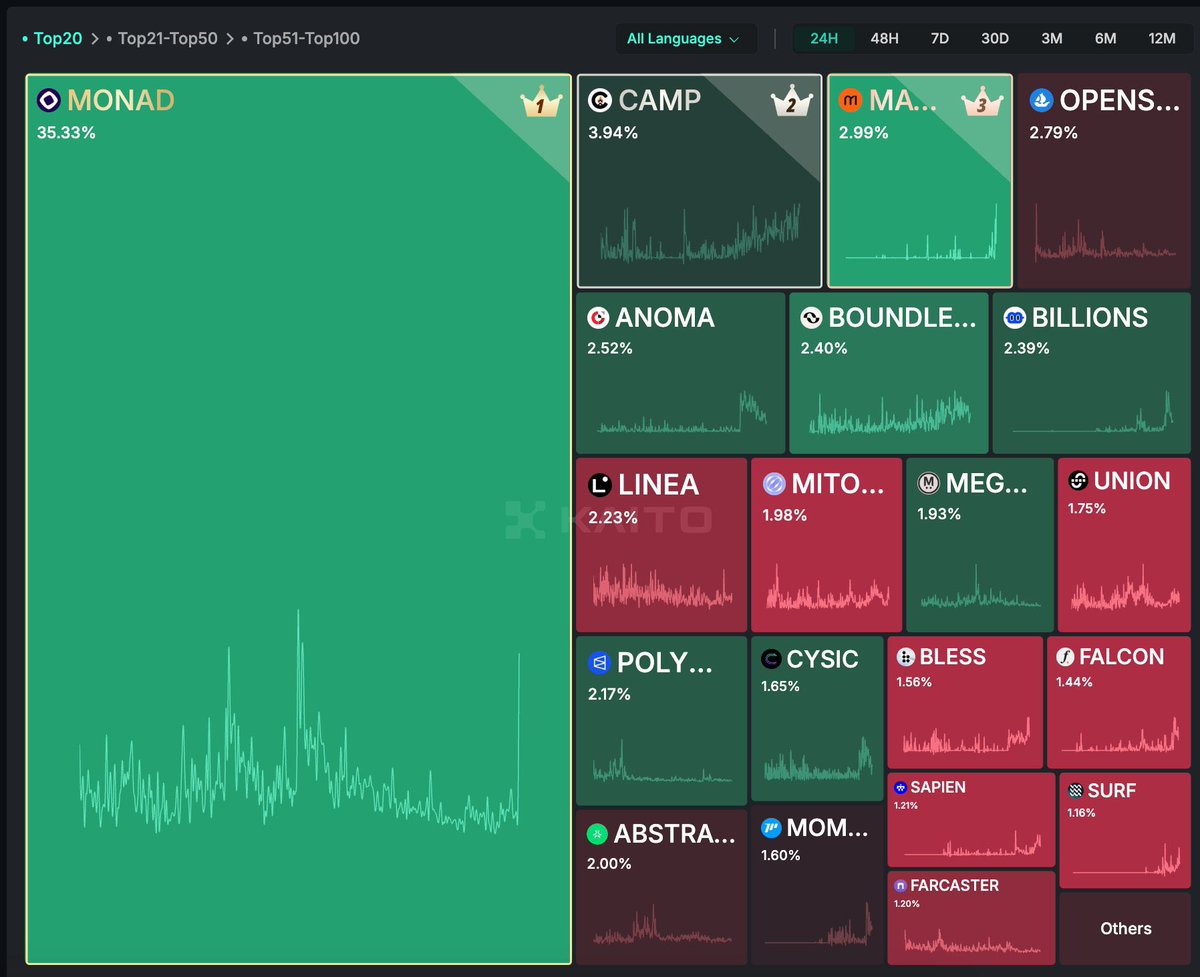The width and height of the screenshot is (1200, 977).
Task: Click the CYSIC logo icon
Action: (x=771, y=659)
